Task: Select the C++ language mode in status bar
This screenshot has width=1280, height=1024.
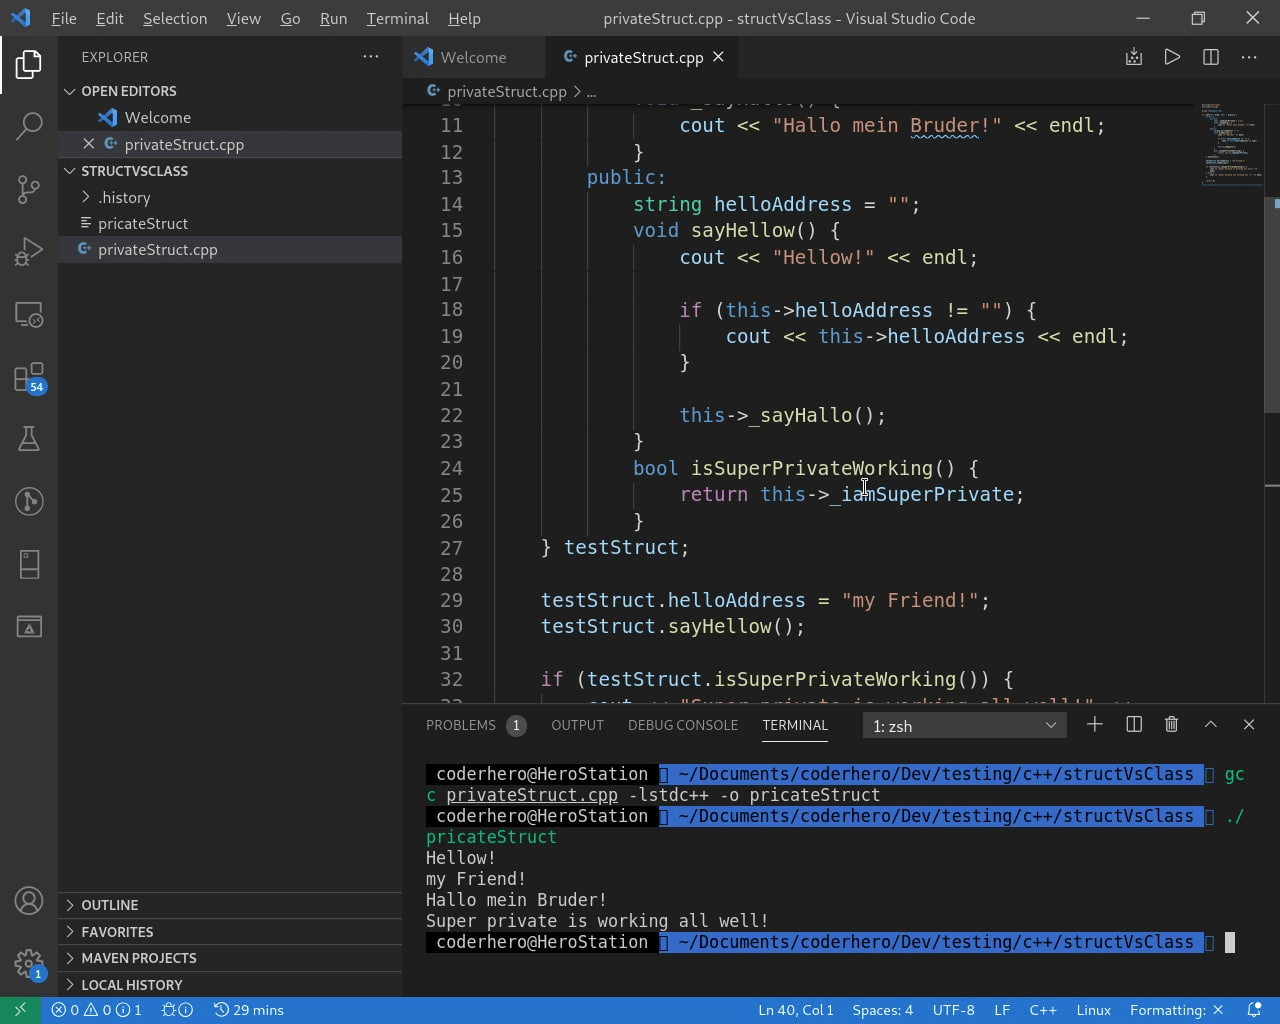Action: pyautogui.click(x=1042, y=1010)
